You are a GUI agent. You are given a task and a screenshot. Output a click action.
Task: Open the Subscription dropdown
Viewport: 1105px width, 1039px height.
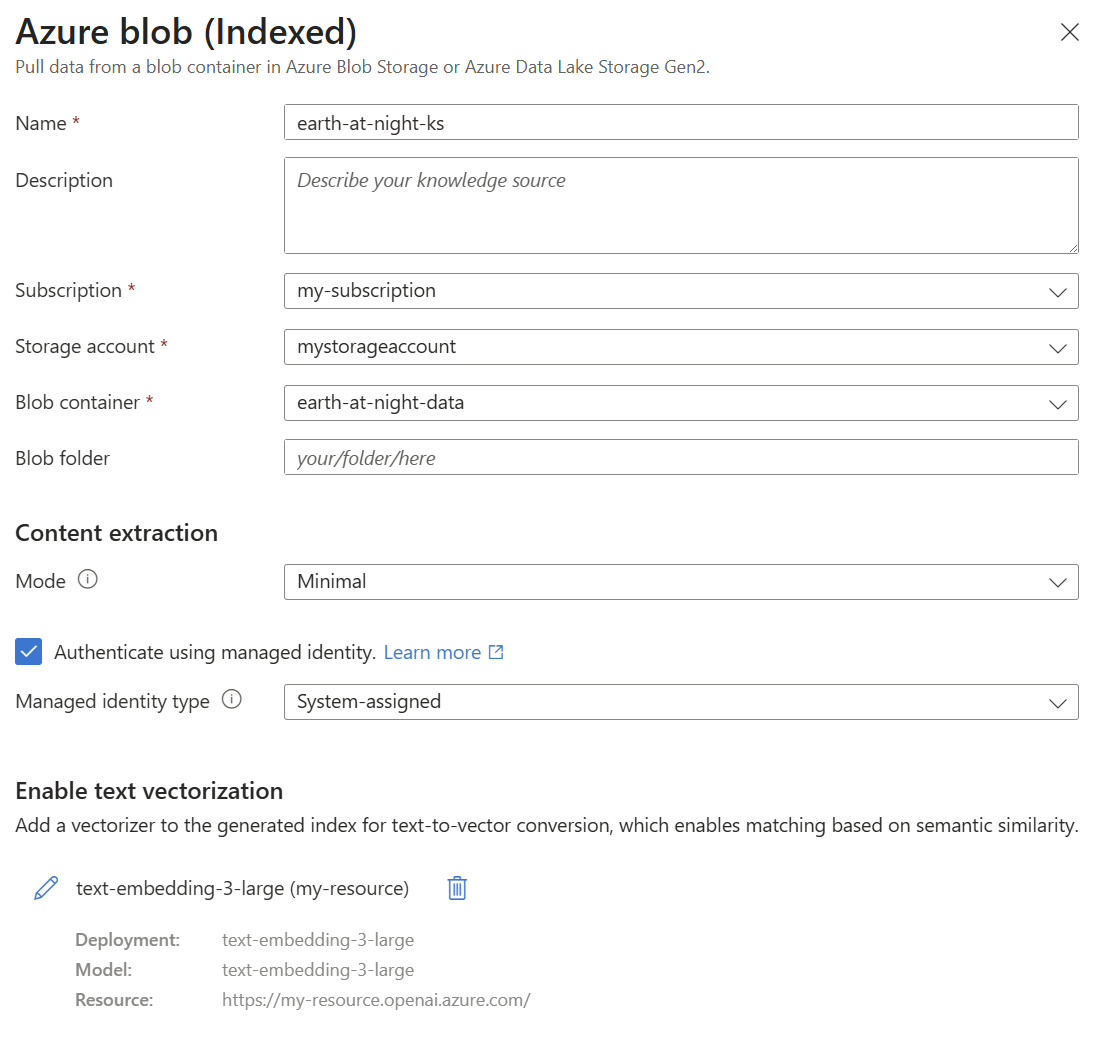click(x=681, y=291)
